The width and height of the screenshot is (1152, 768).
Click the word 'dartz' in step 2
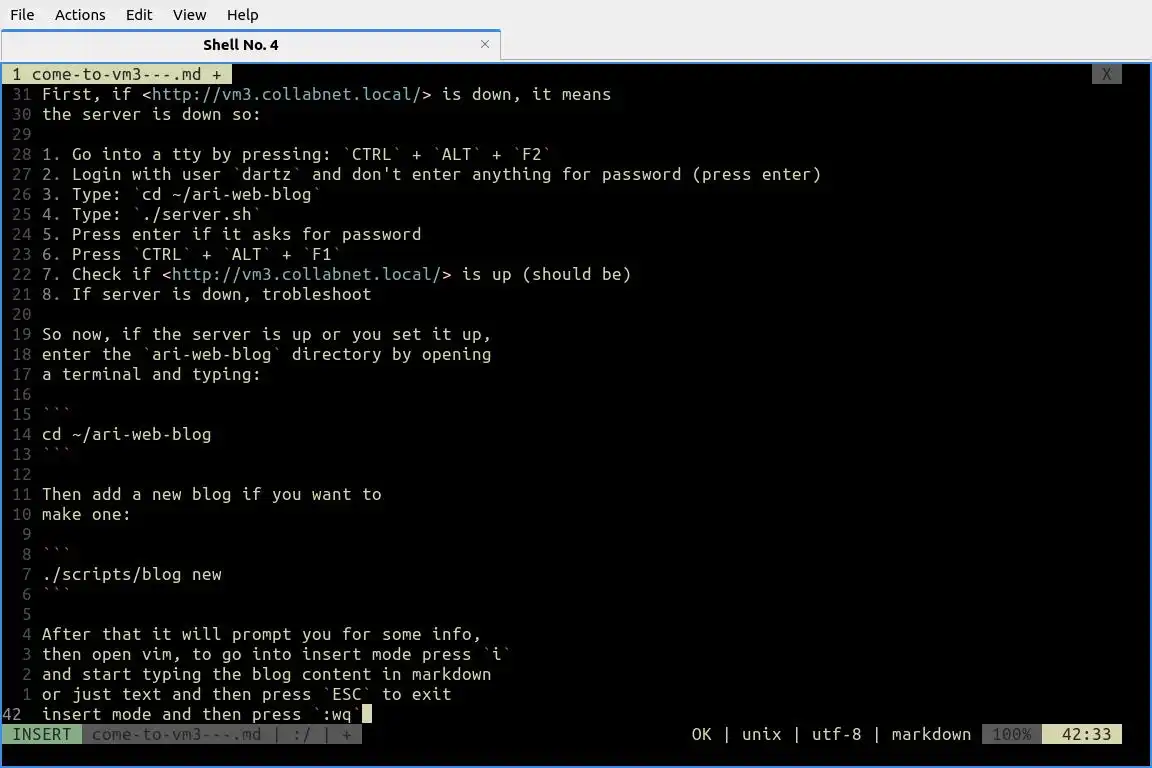(267, 174)
